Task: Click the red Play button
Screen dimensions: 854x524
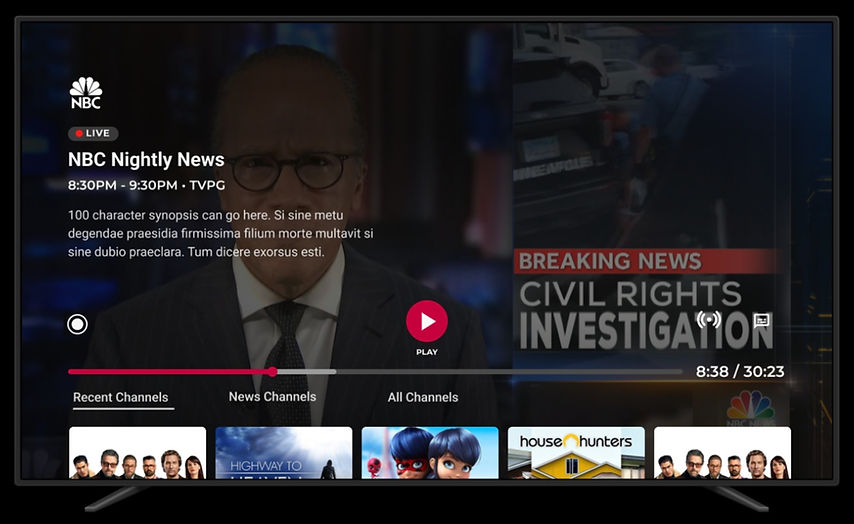Action: pyautogui.click(x=427, y=321)
